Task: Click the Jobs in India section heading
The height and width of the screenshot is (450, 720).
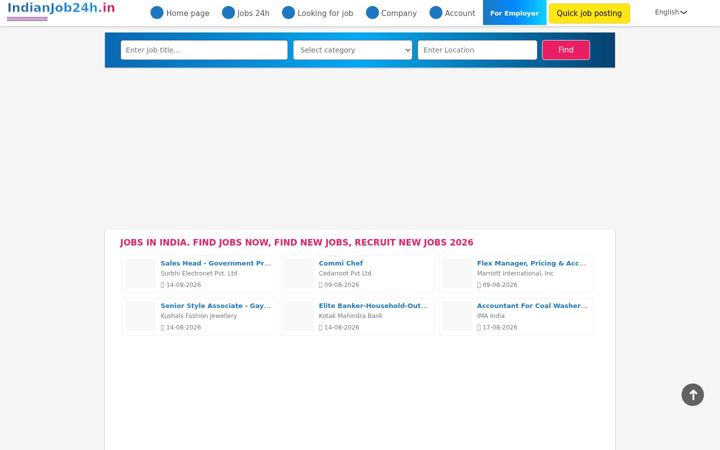Action: 297,242
